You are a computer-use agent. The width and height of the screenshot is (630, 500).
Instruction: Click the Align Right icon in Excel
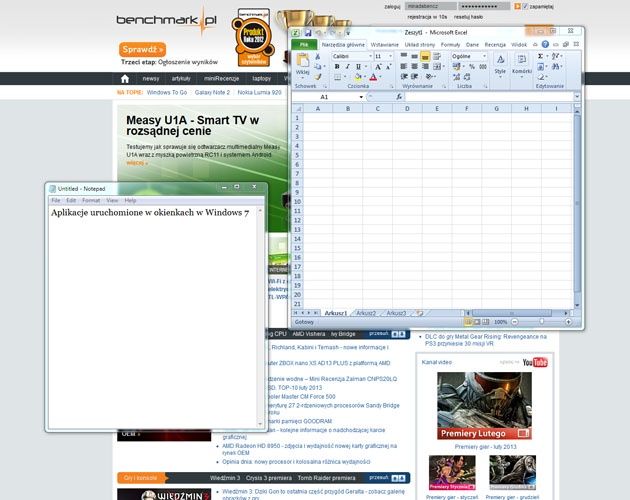(x=425, y=66)
